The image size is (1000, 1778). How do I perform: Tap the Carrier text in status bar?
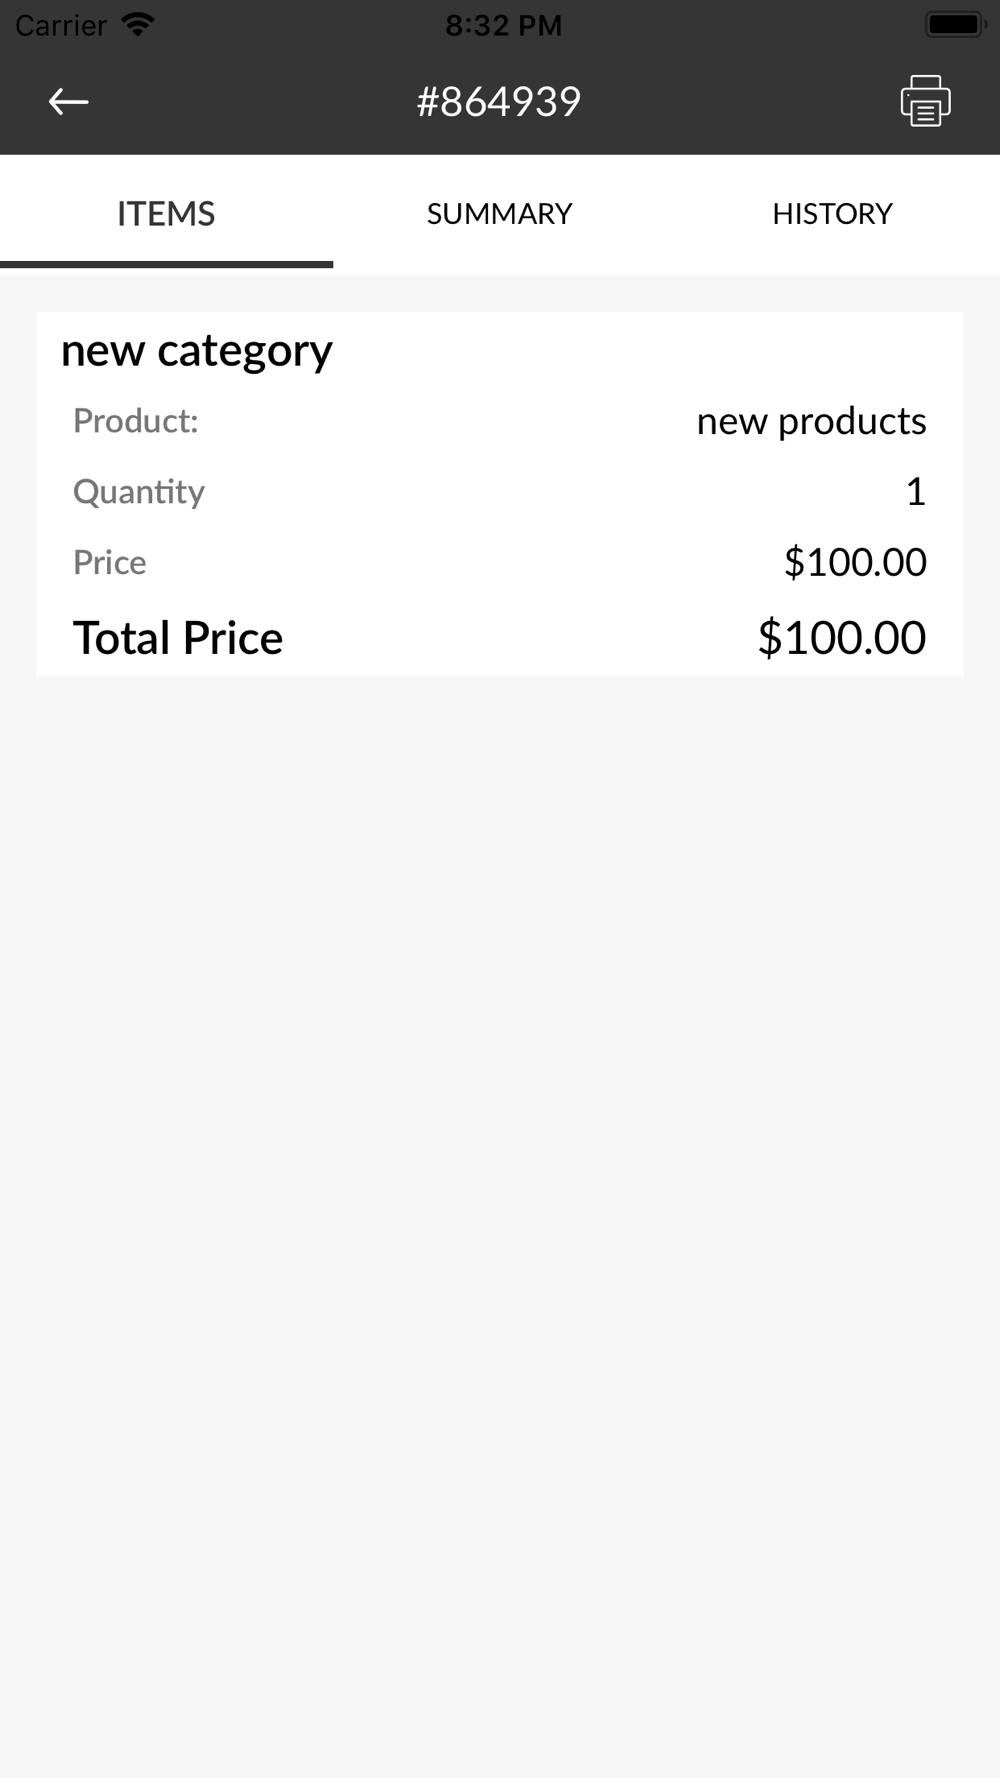pos(61,25)
